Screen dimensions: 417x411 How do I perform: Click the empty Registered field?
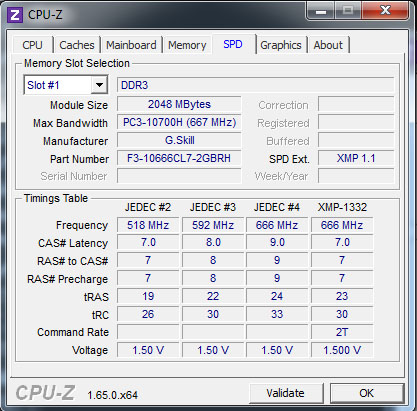tap(356, 122)
